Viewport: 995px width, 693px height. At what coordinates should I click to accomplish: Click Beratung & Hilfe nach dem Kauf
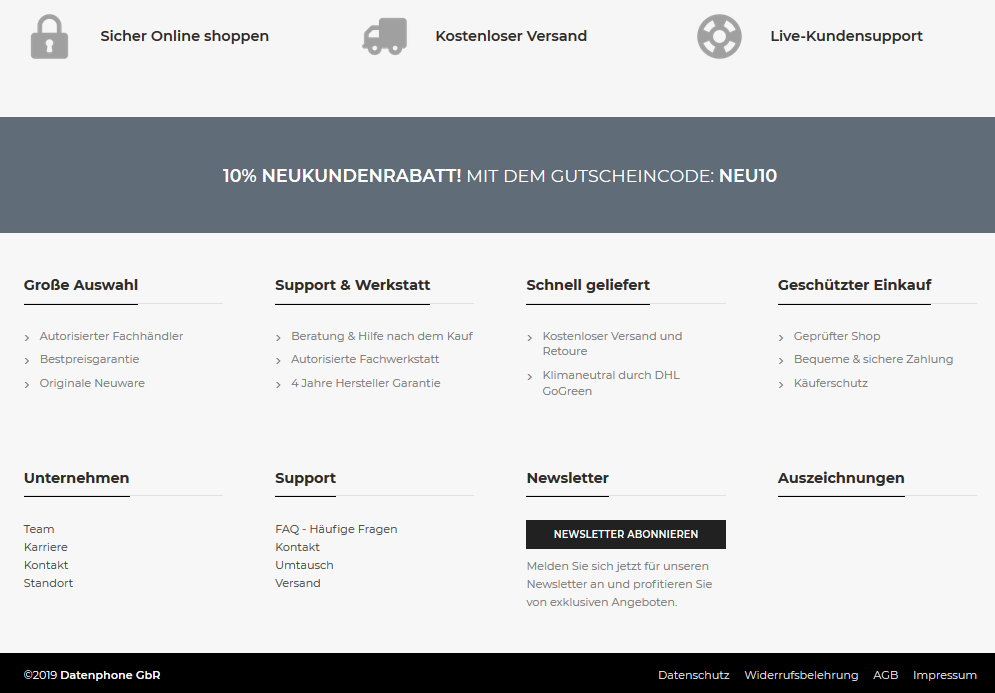381,336
